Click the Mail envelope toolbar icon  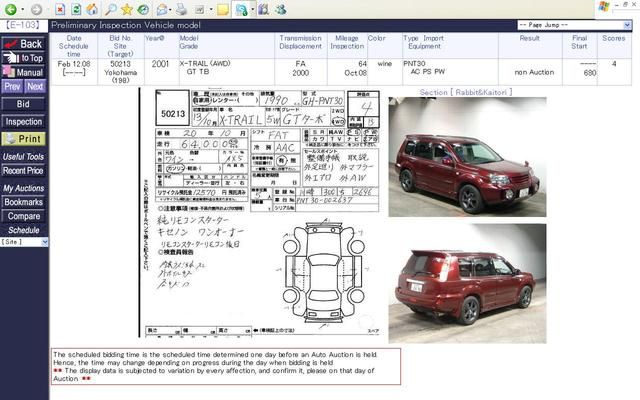[162, 9]
